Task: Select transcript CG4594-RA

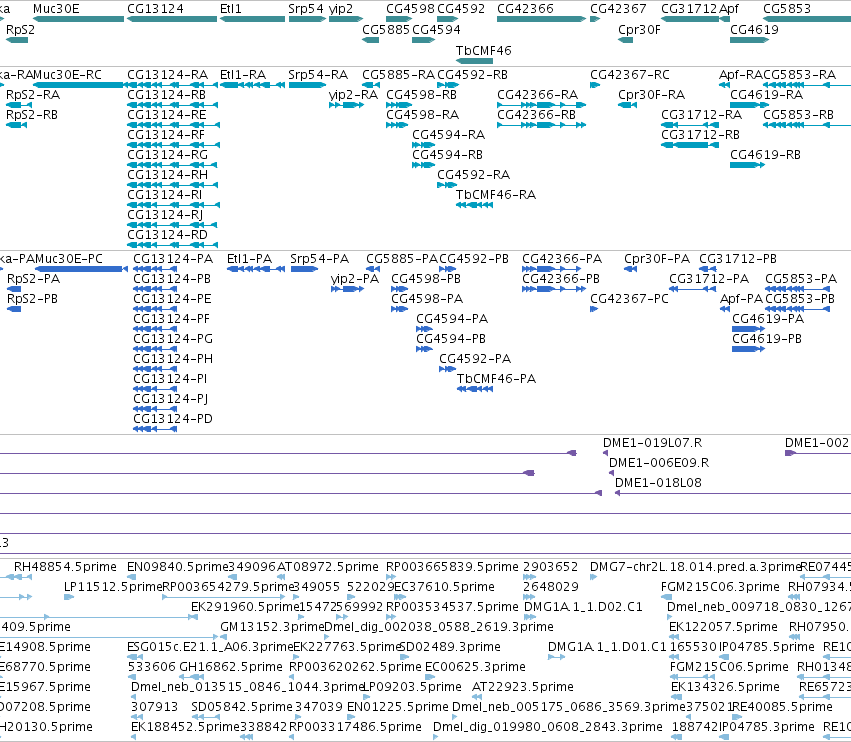Action: point(448,134)
